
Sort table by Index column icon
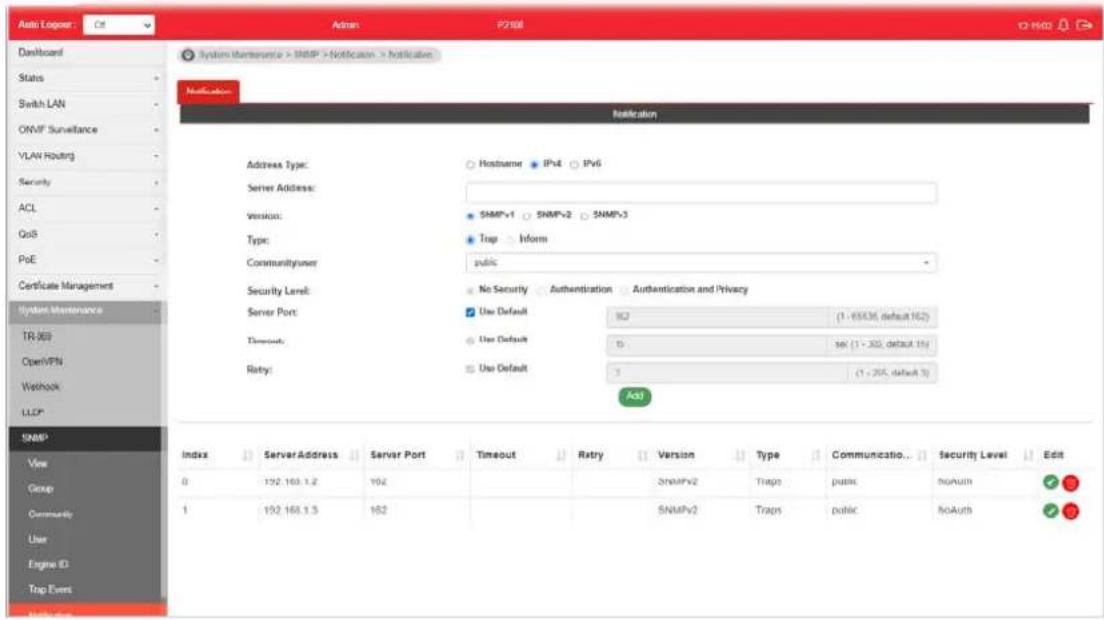tap(247, 455)
